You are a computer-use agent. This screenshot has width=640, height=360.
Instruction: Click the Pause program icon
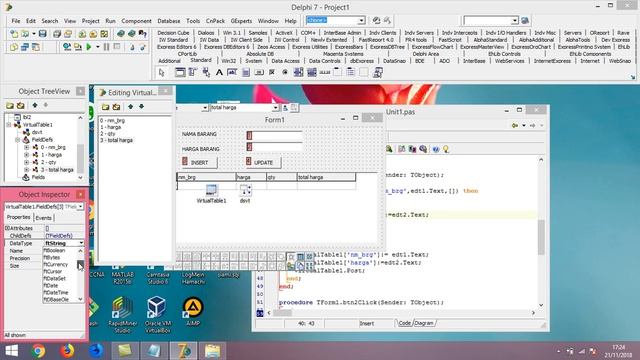point(107,47)
